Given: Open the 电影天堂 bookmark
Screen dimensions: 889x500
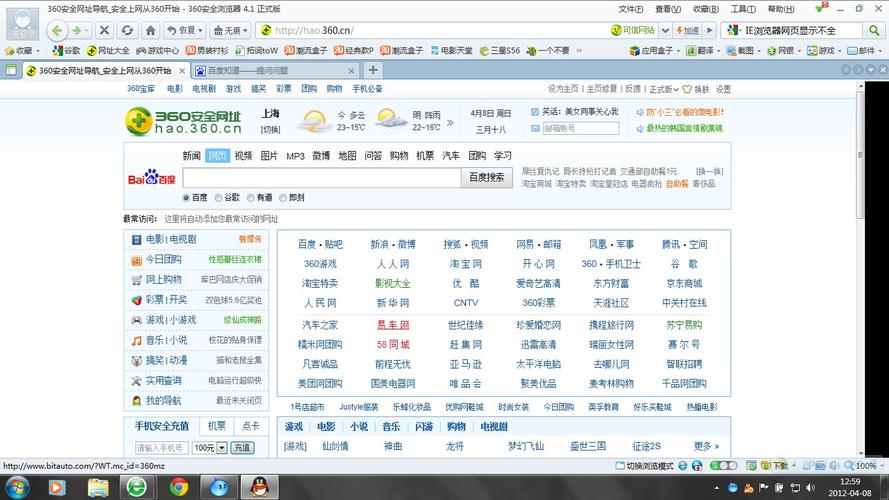Looking at the screenshot, I should pyautogui.click(x=451, y=50).
